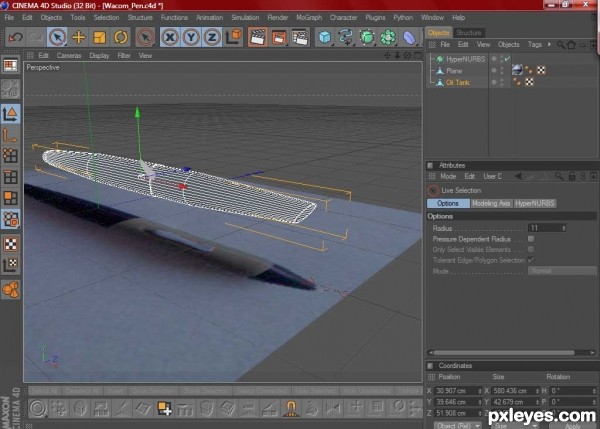The width and height of the screenshot is (600, 429).
Task: Activate the Move tool
Action: click(78, 37)
